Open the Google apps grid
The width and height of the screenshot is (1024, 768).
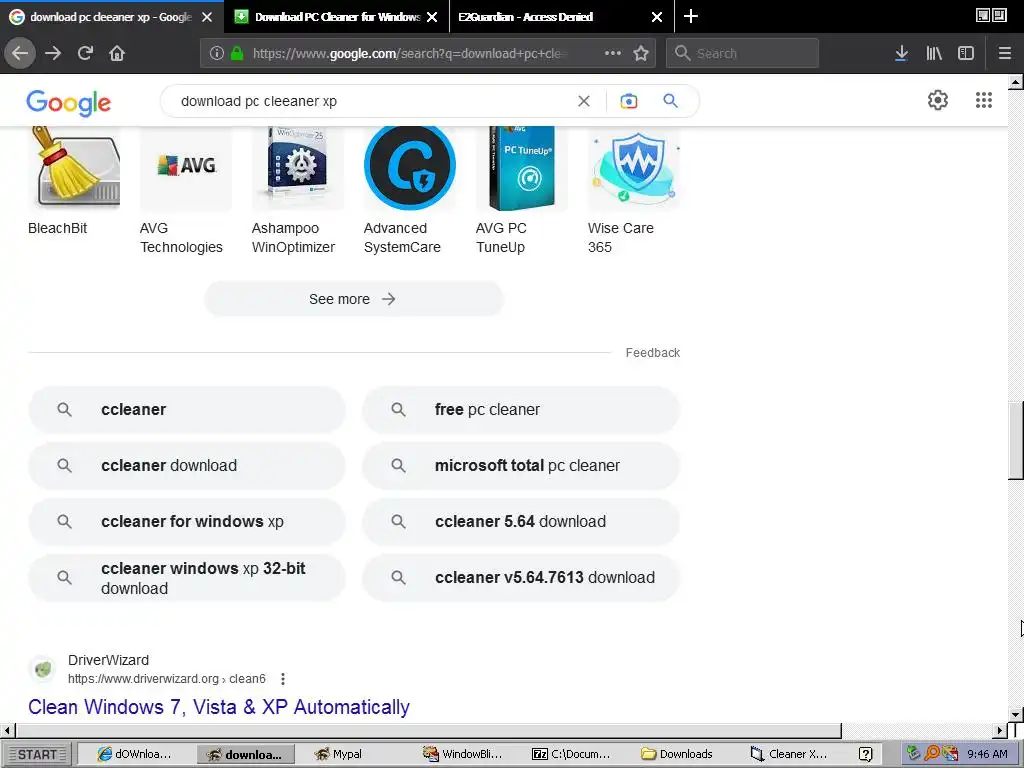click(x=984, y=100)
